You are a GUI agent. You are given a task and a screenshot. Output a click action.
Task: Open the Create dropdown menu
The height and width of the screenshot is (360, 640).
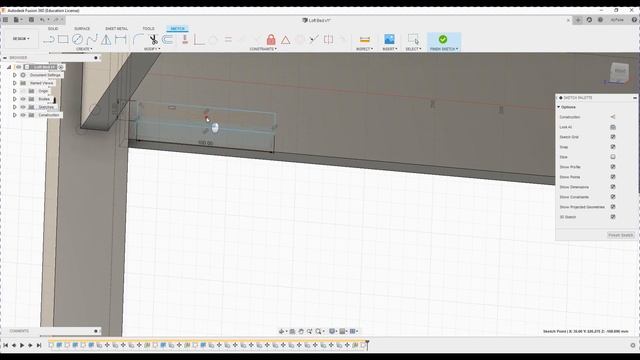tap(84, 49)
